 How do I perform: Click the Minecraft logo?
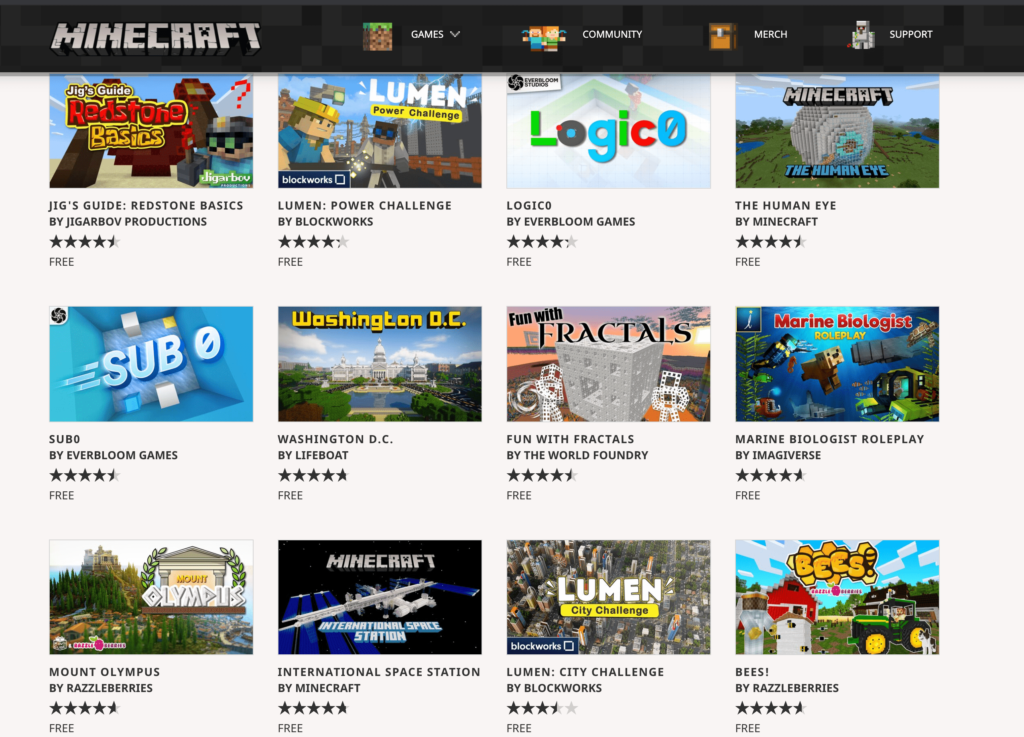coord(156,37)
